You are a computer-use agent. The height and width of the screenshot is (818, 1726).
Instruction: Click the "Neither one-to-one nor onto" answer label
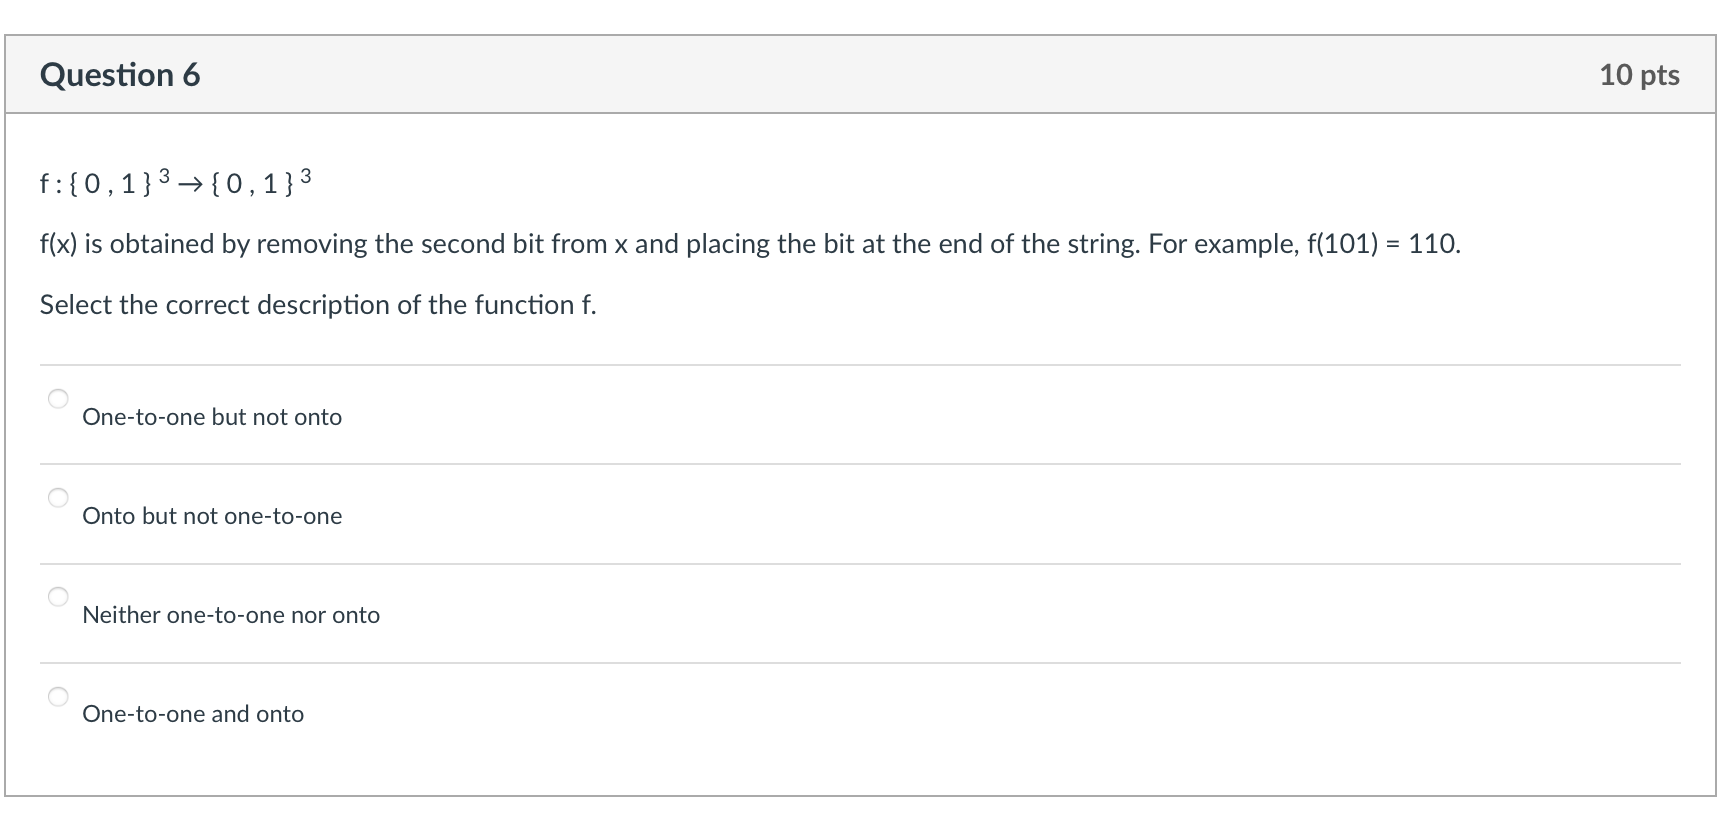(x=231, y=615)
